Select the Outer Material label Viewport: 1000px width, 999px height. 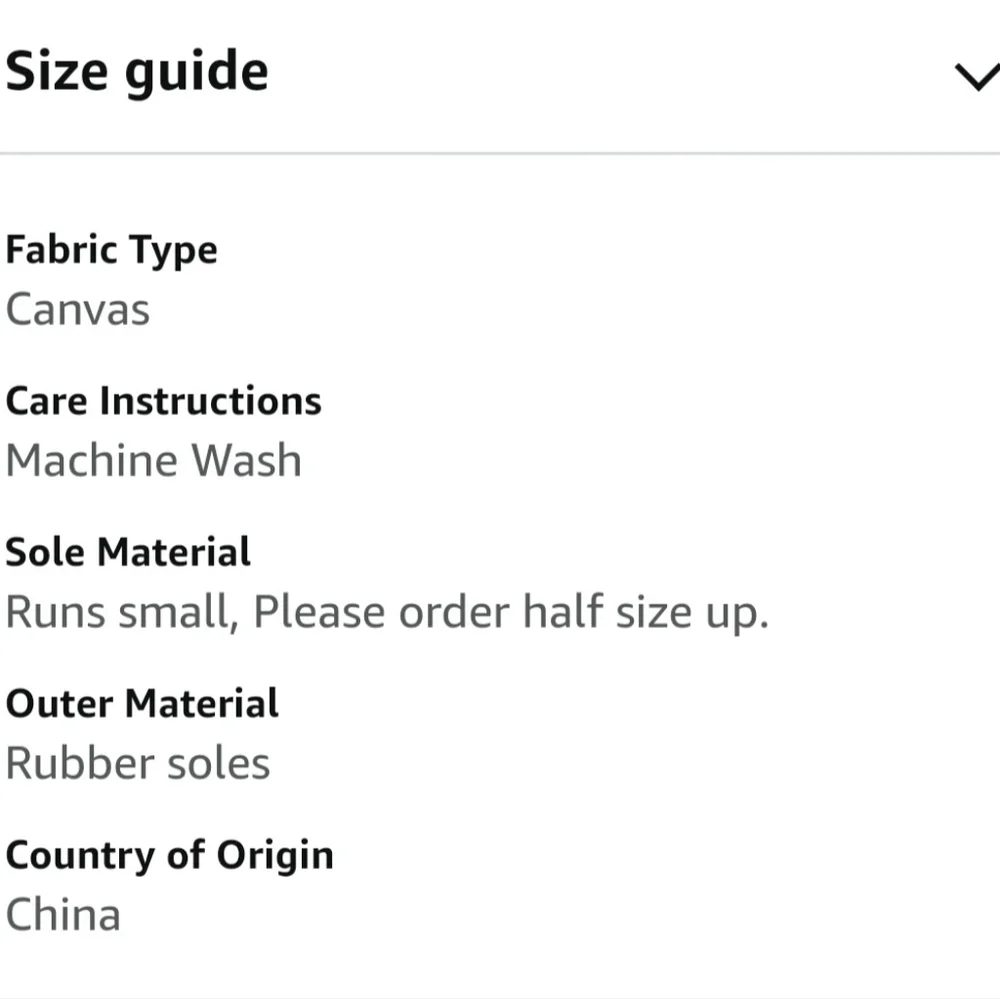coord(142,703)
